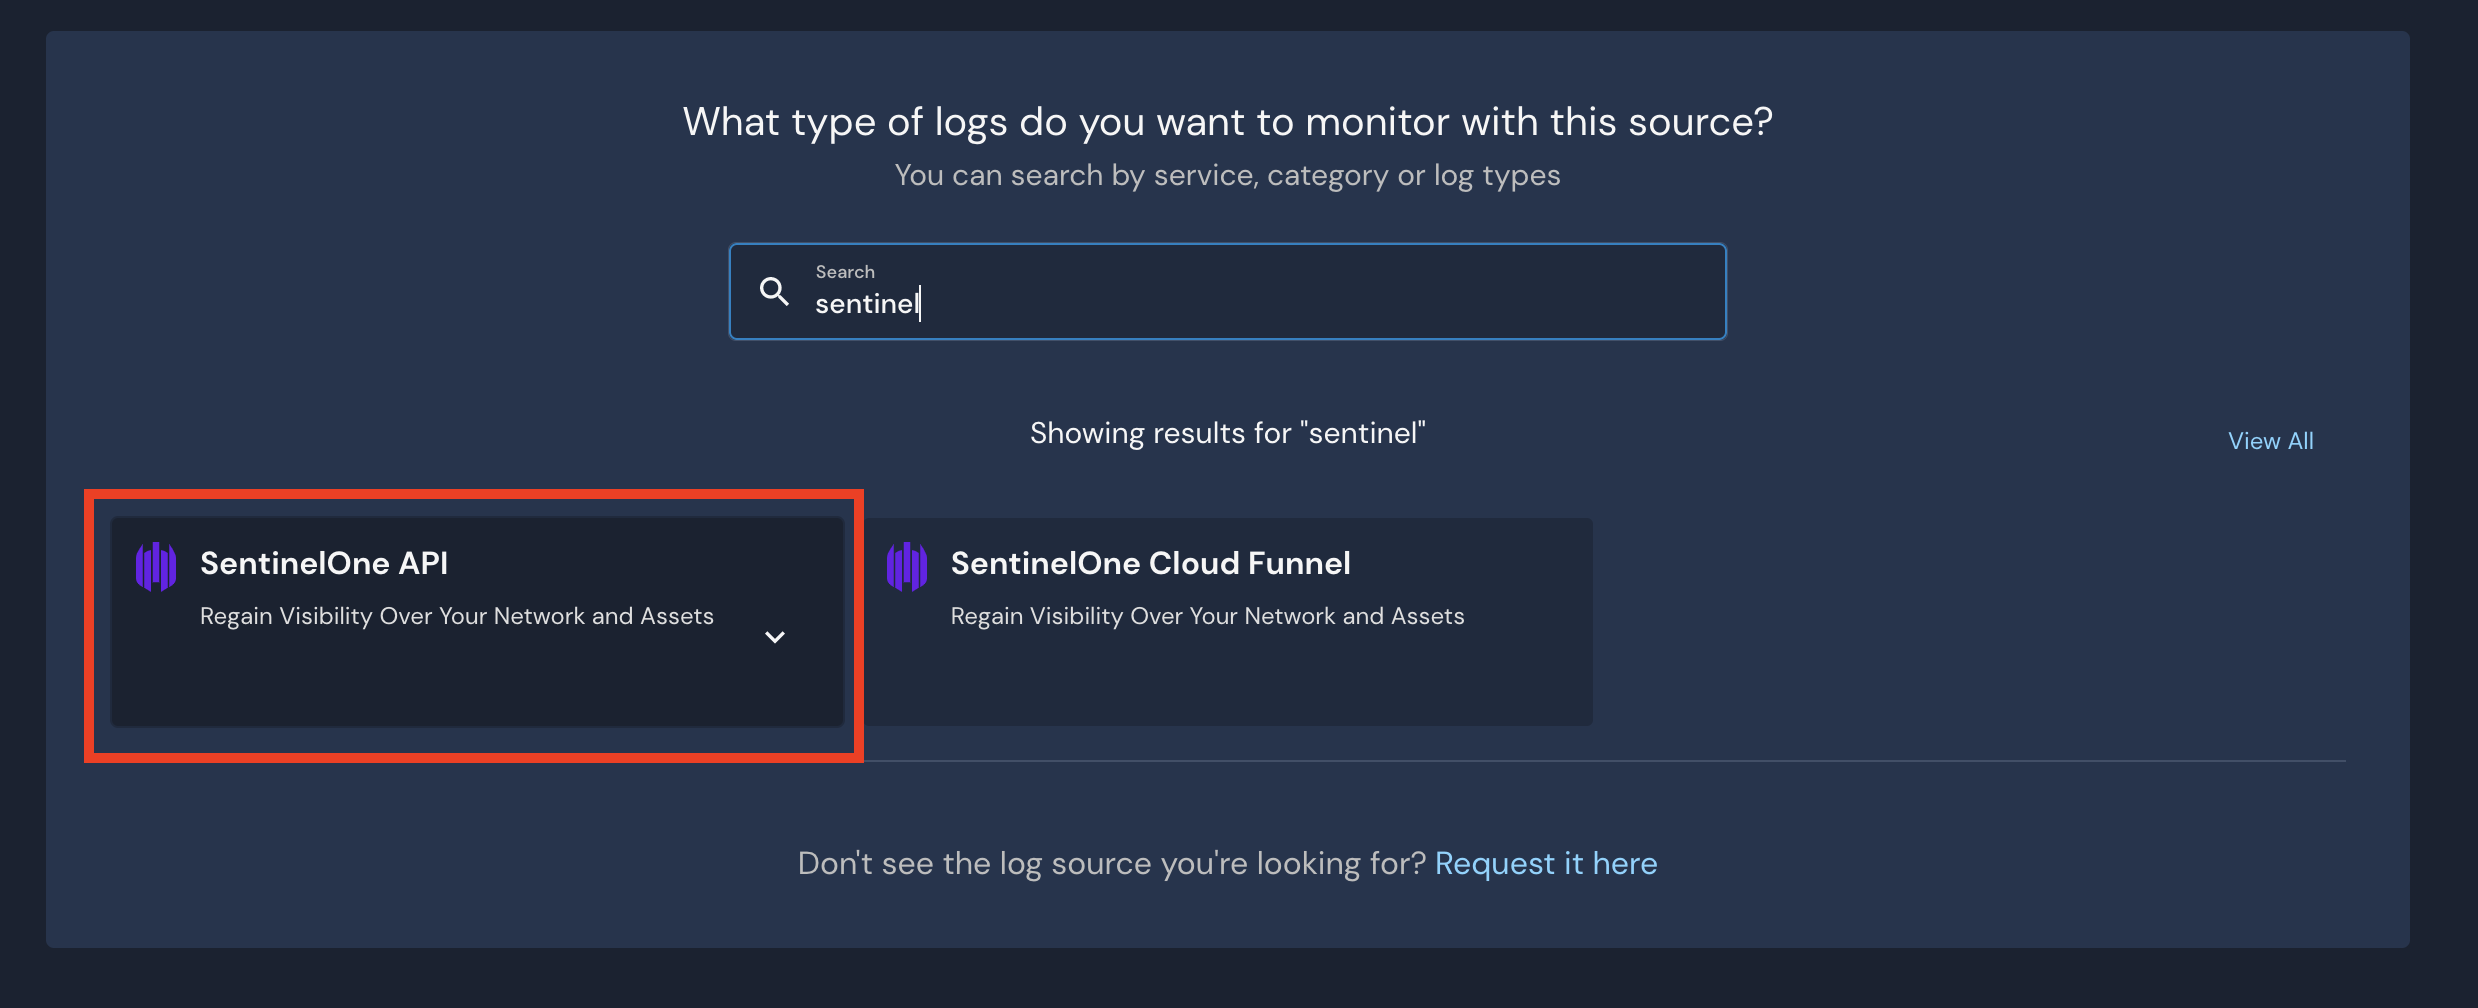Click the Cloud Funnel card description text
The height and width of the screenshot is (1008, 2478).
[1207, 616]
